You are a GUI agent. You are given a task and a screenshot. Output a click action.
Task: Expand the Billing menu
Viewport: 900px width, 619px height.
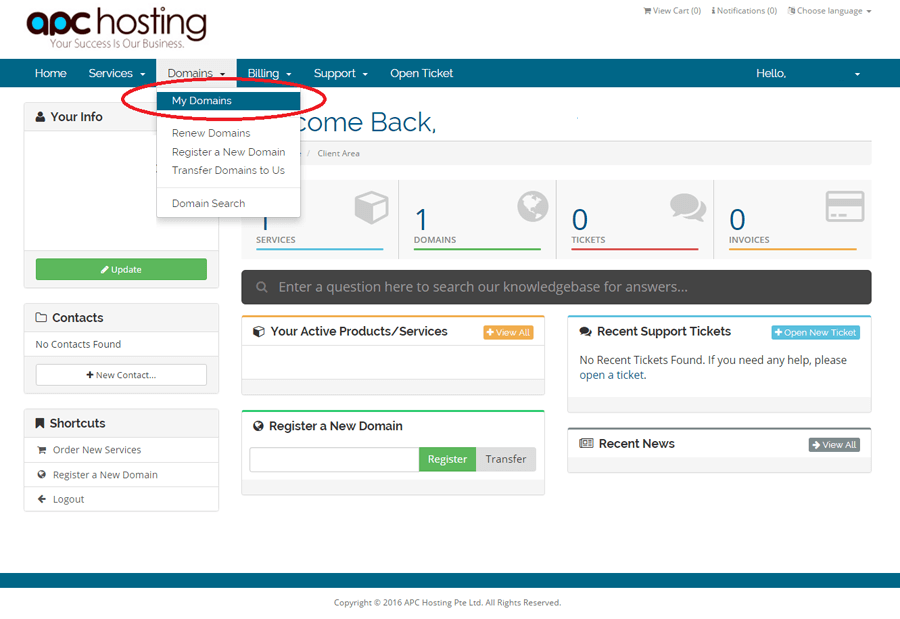pyautogui.click(x=269, y=73)
